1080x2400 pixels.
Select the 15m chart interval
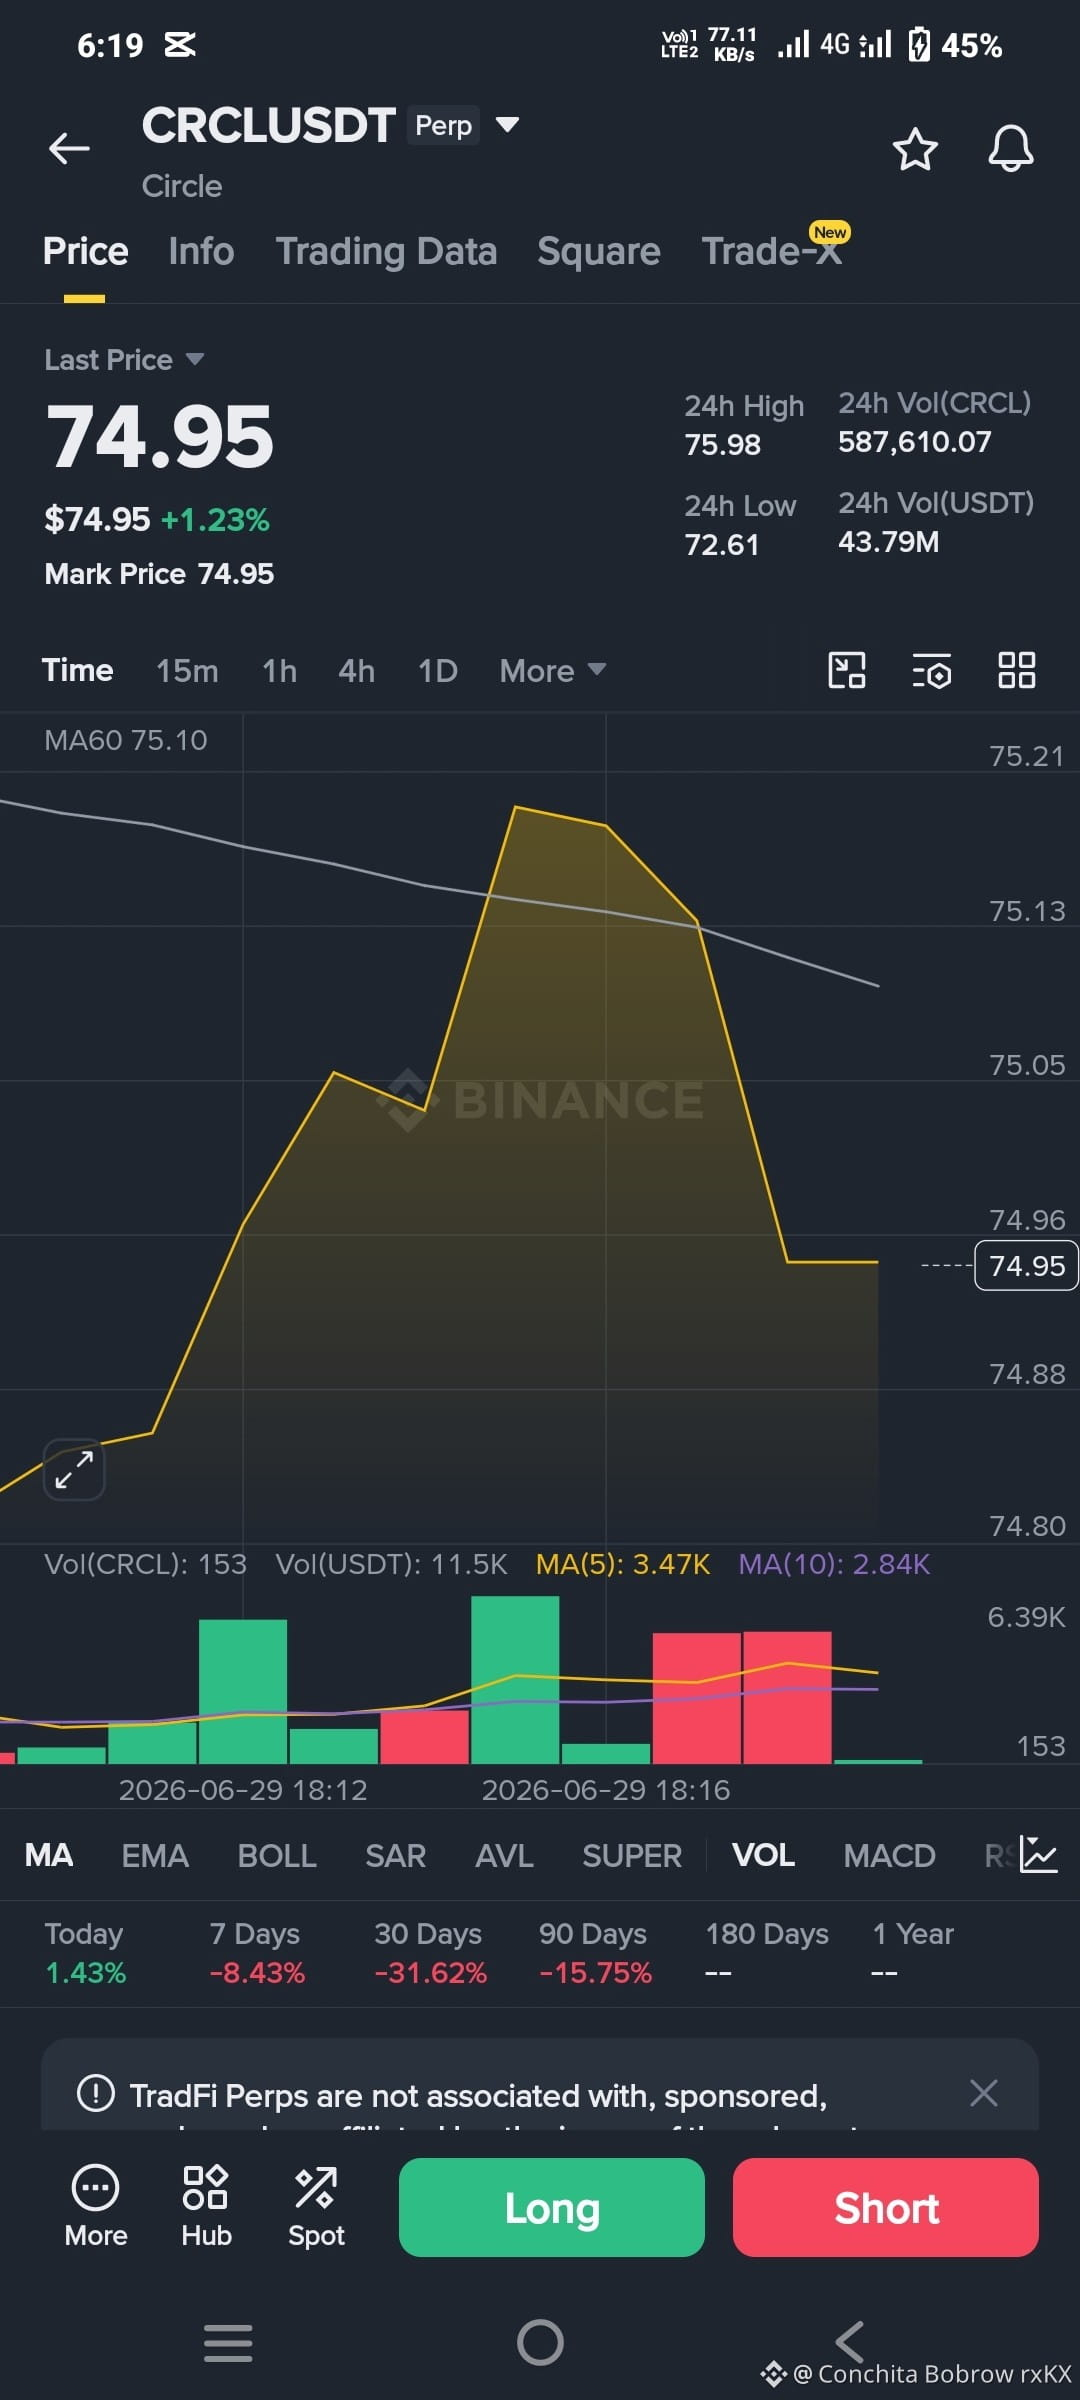coord(187,670)
